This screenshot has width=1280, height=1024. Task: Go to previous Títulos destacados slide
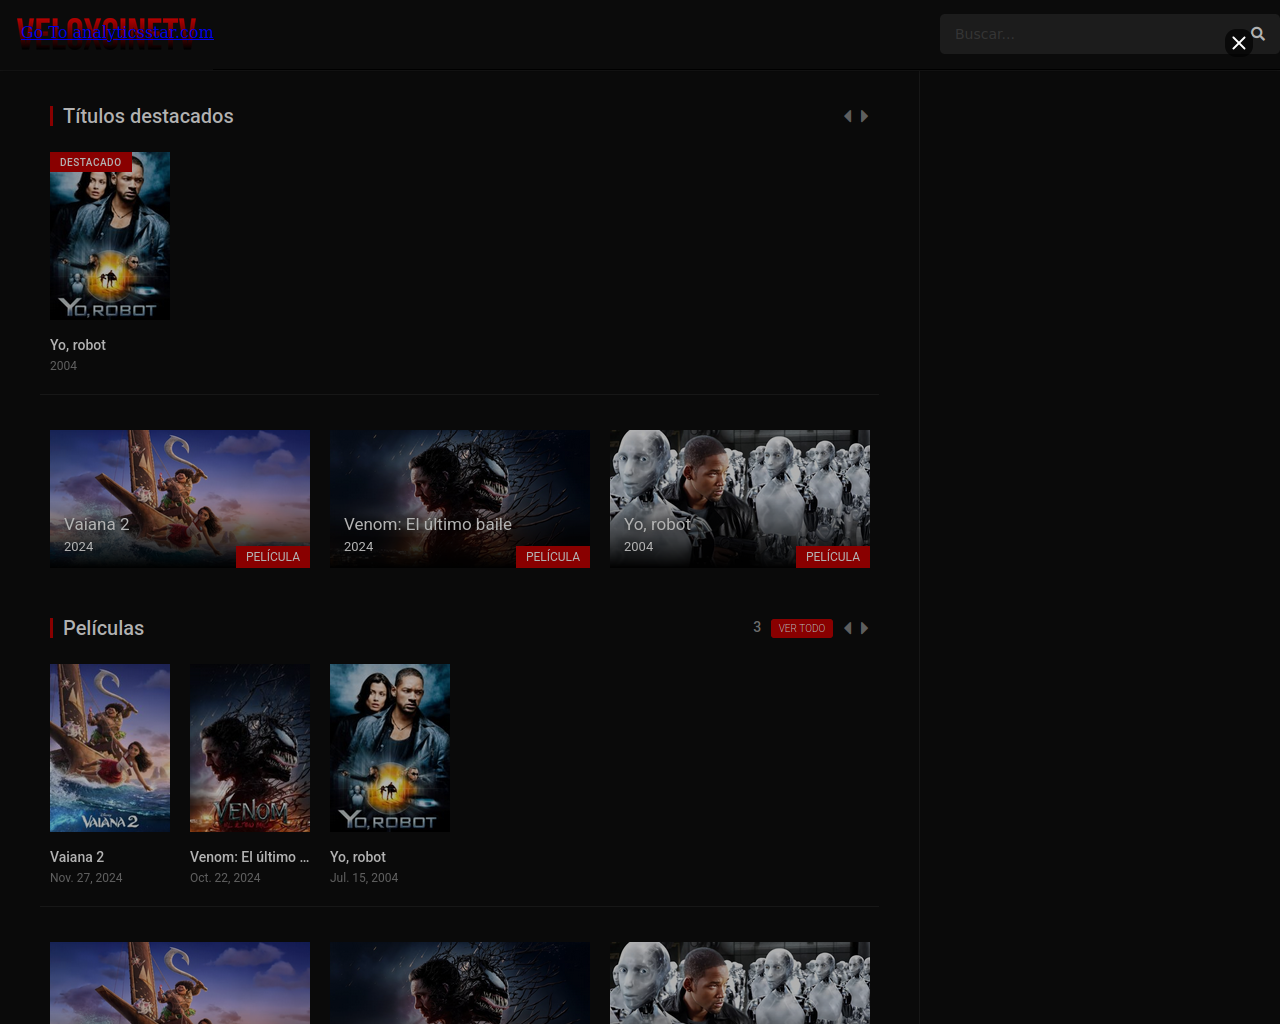848,116
